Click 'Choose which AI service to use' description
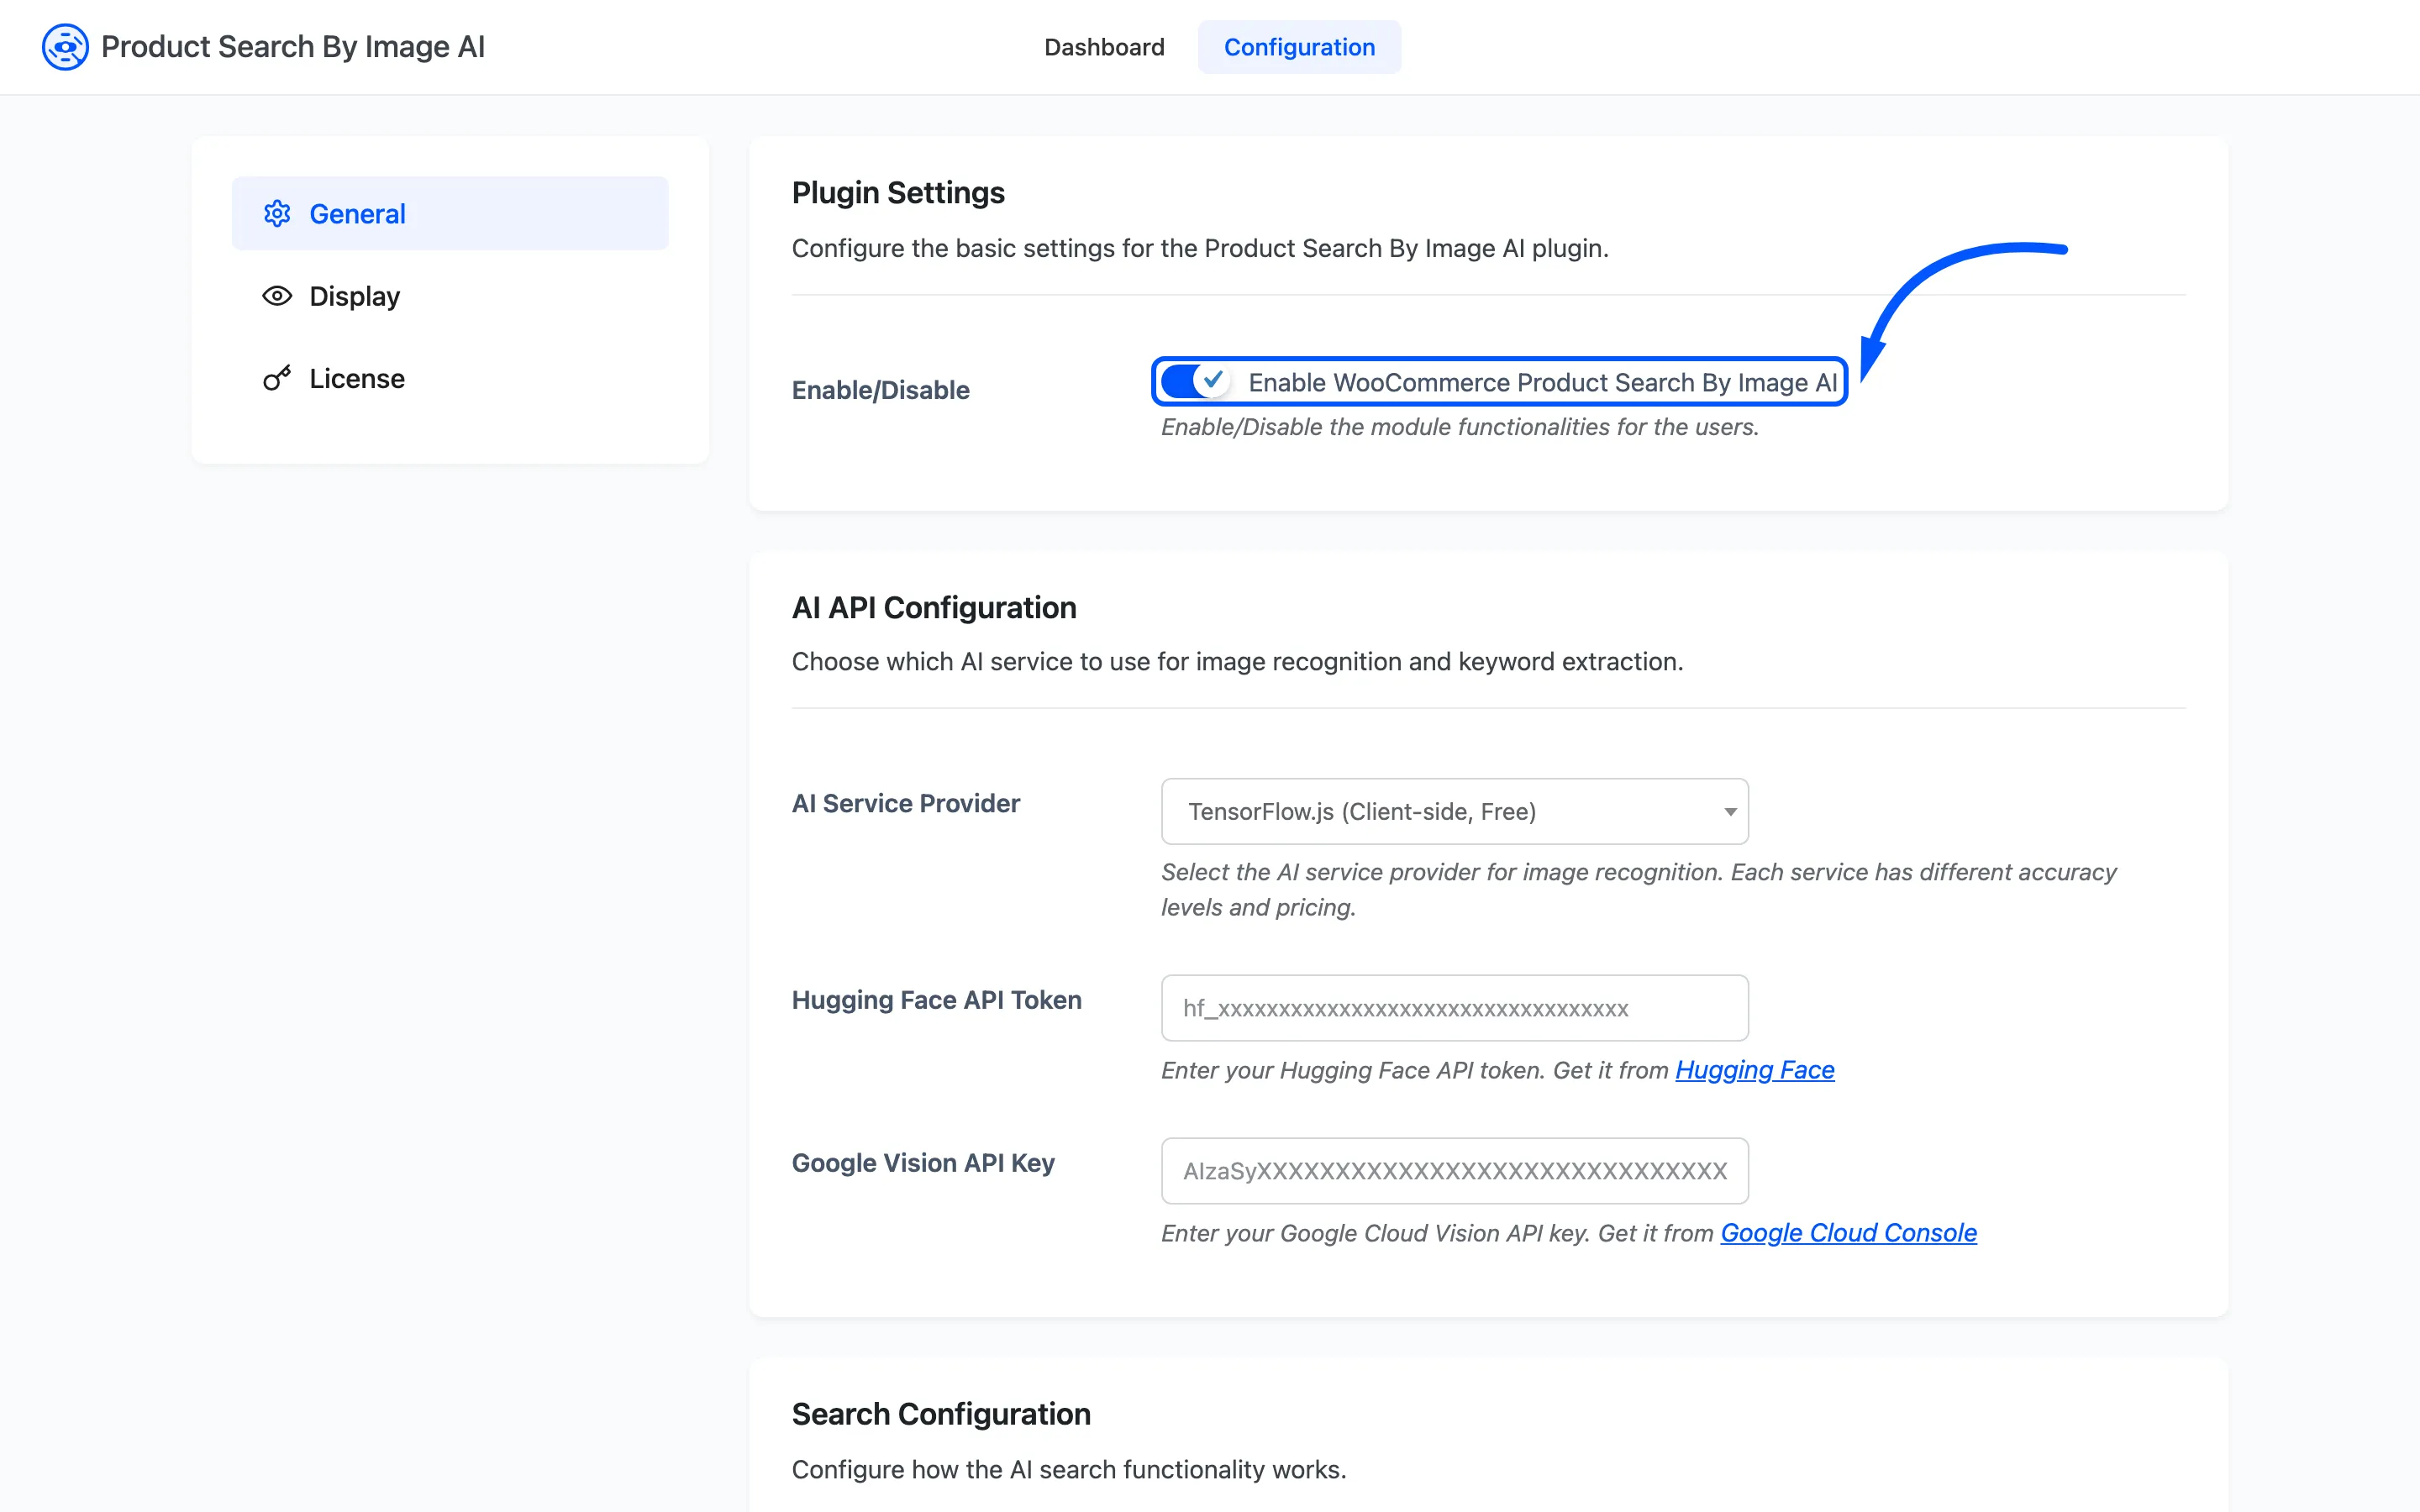2420x1512 pixels. point(1237,662)
